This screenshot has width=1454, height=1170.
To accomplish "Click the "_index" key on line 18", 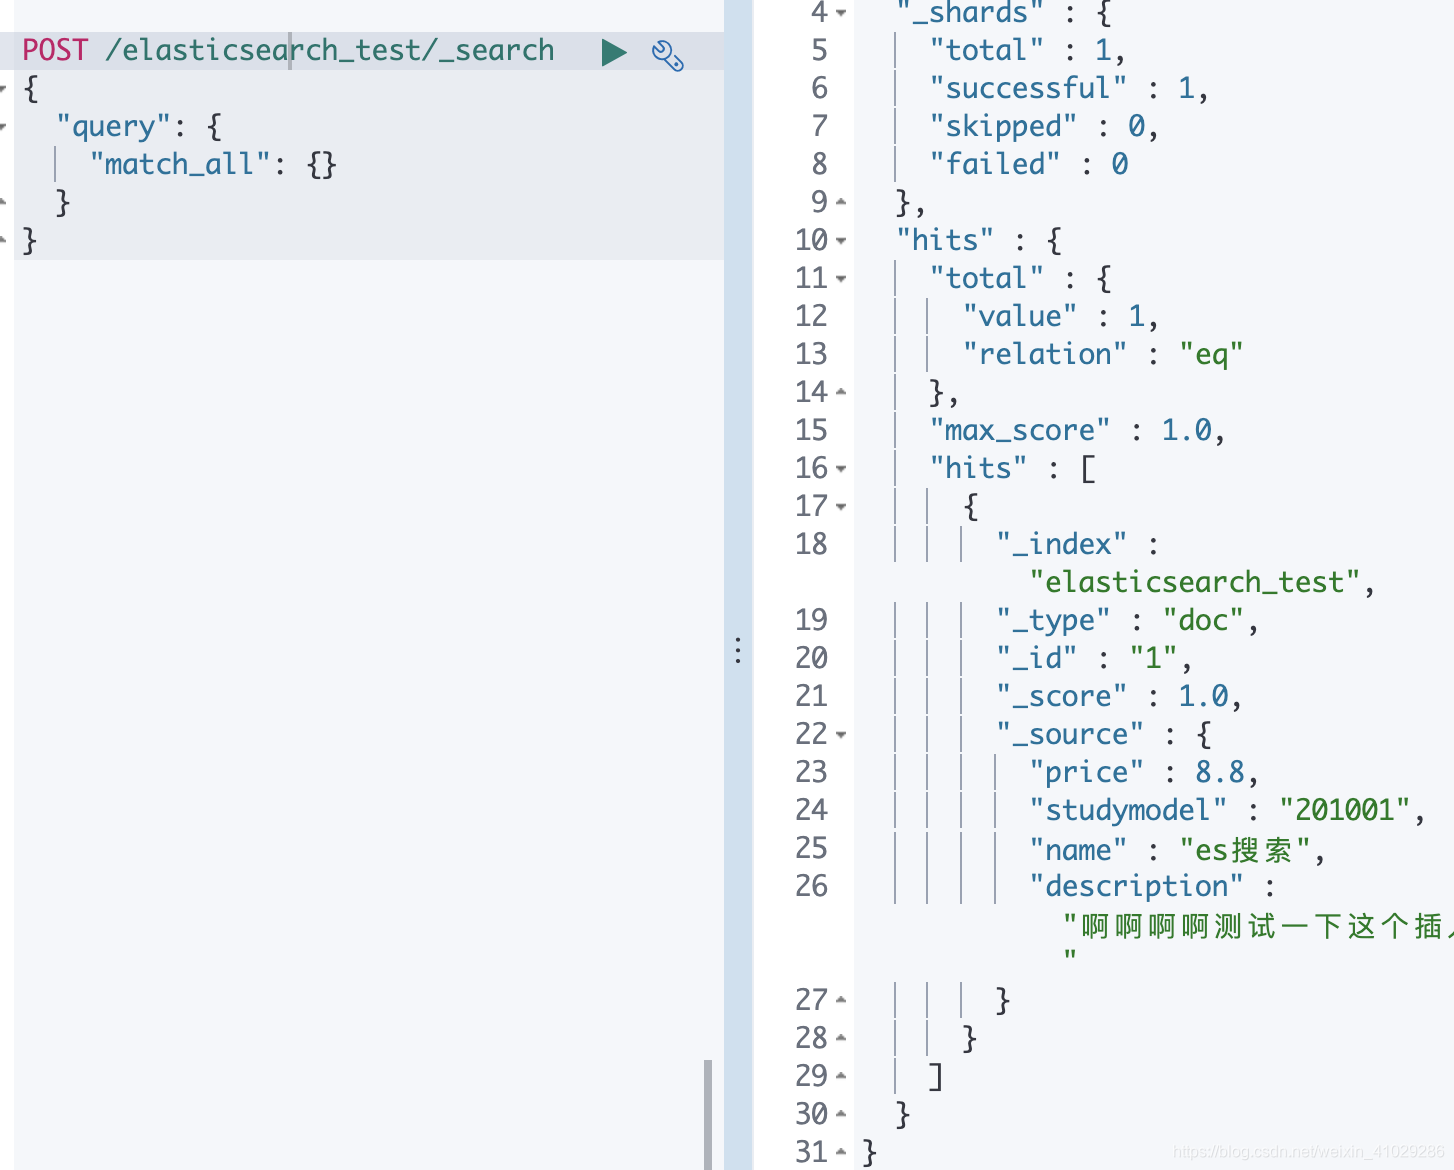I will coord(1062,544).
